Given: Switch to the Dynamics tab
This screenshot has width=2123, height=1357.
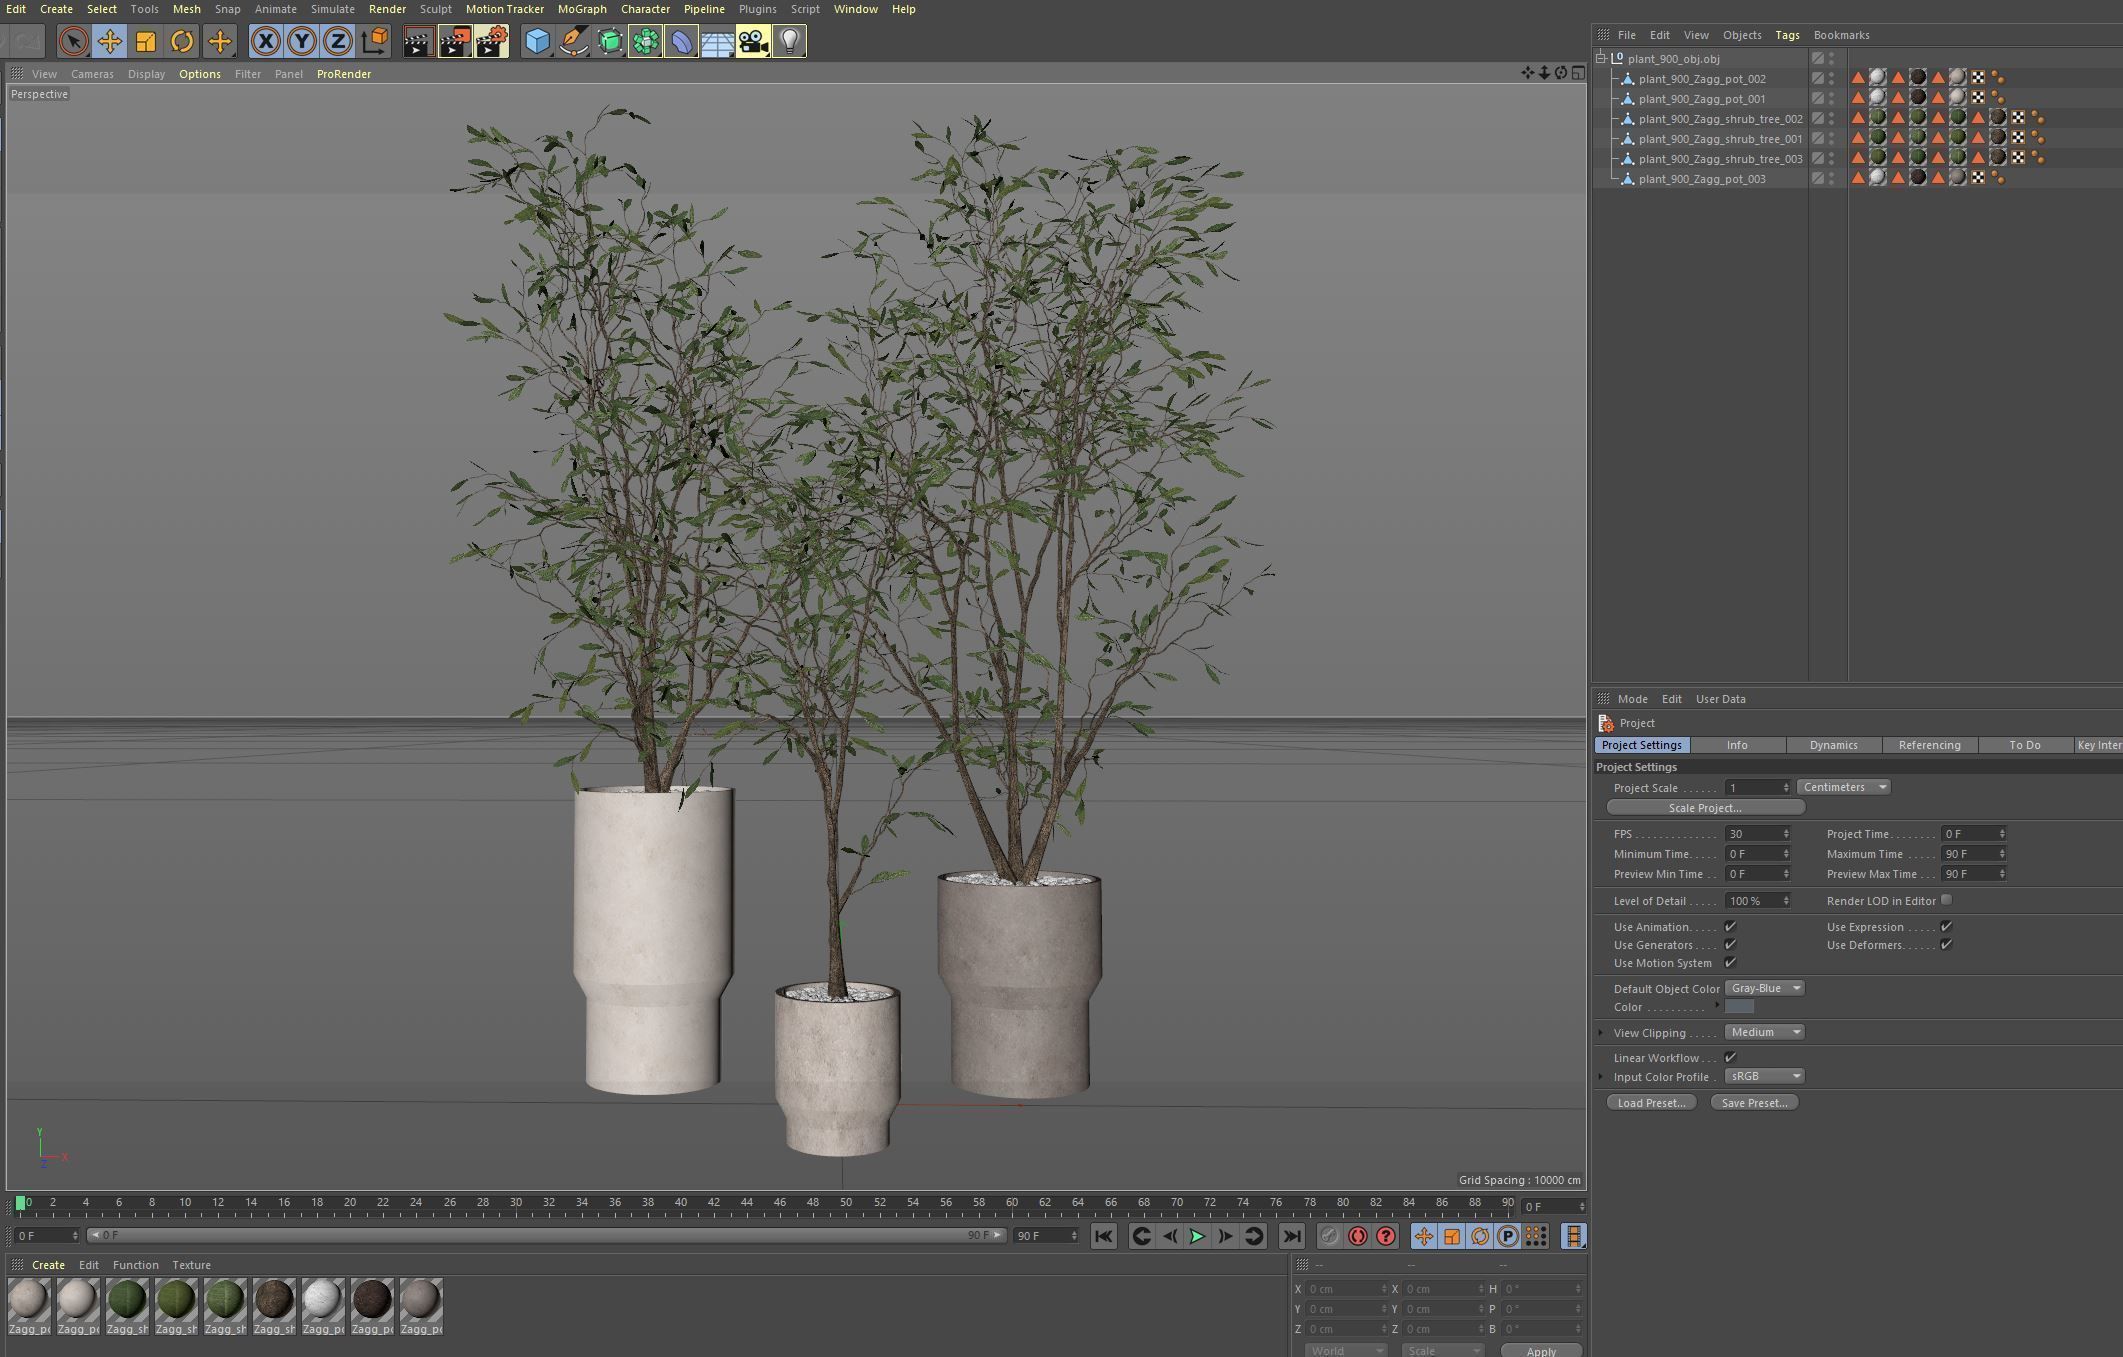Looking at the screenshot, I should point(1833,745).
